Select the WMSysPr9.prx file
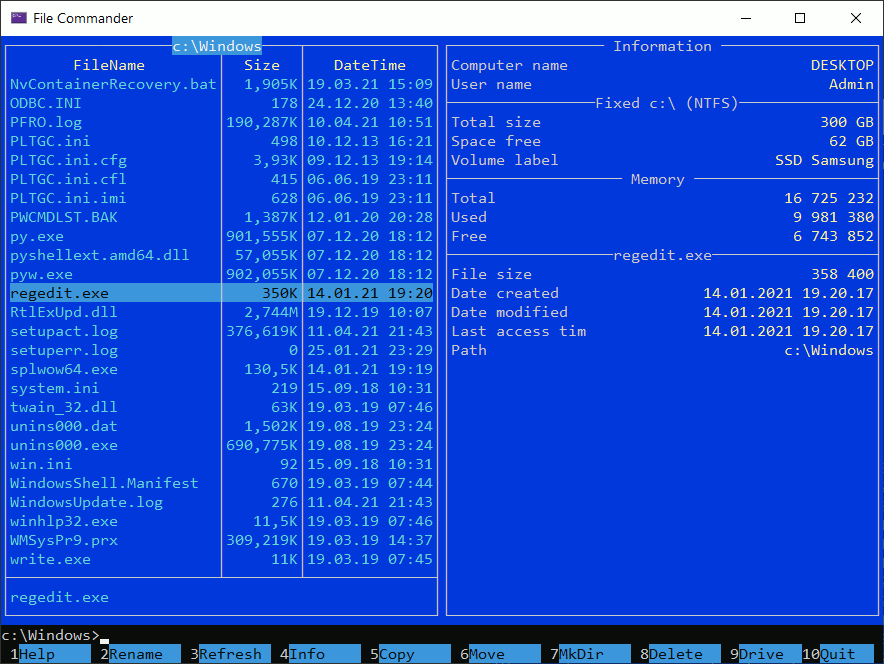This screenshot has height=664, width=884. coord(64,541)
